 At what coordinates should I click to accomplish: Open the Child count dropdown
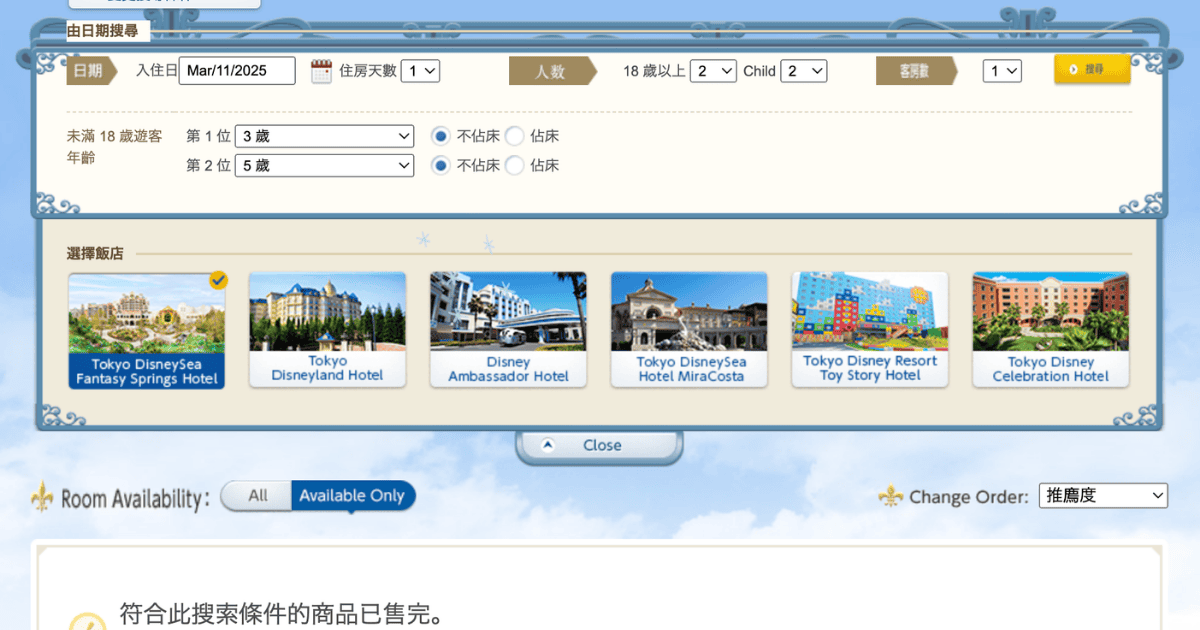[x=804, y=71]
